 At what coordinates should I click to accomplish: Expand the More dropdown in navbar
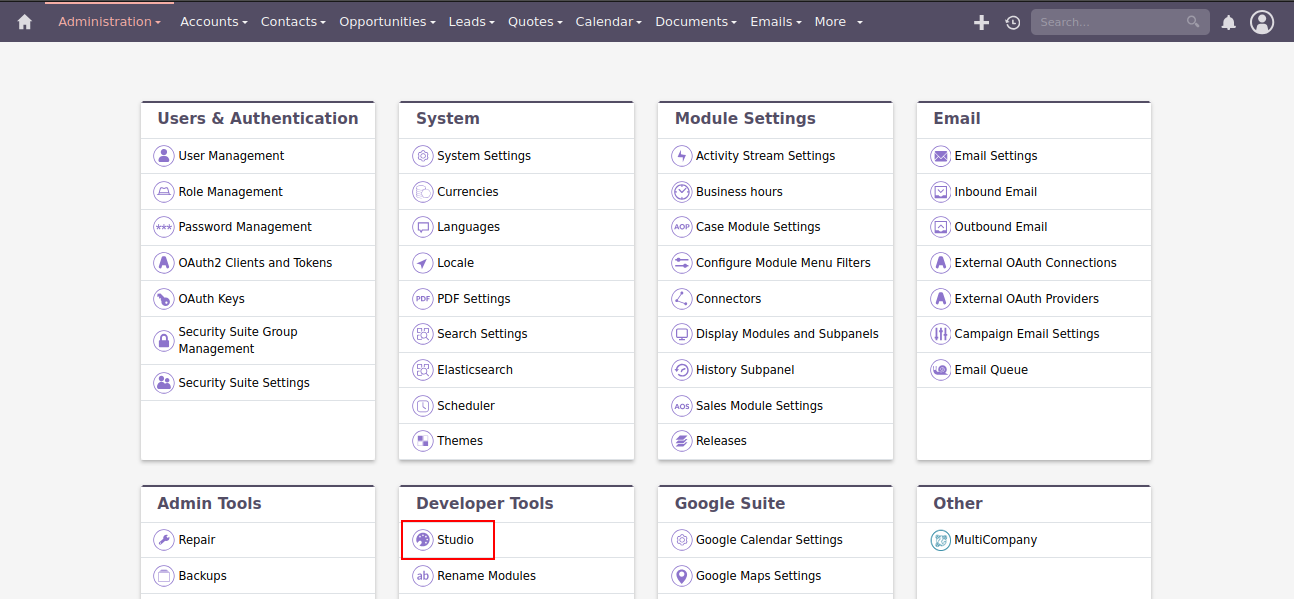tap(838, 22)
